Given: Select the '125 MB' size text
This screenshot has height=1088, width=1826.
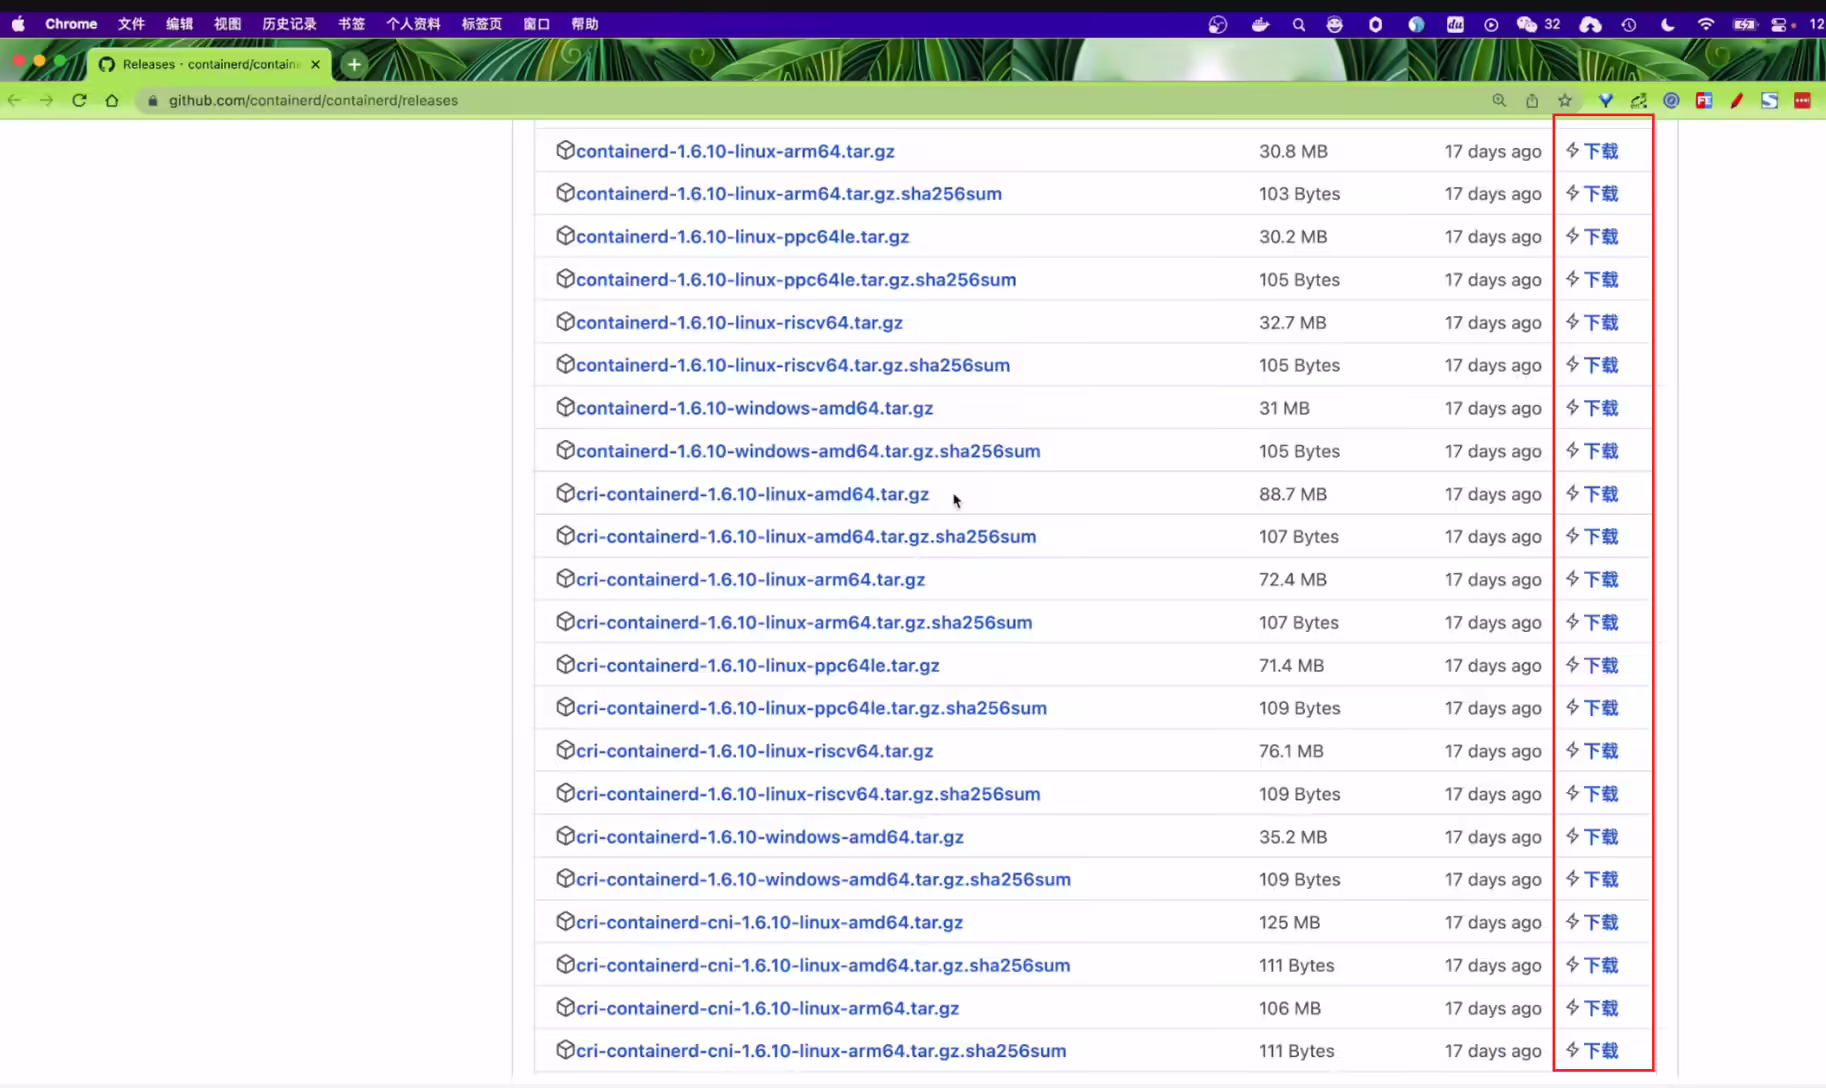Looking at the screenshot, I should 1289,922.
